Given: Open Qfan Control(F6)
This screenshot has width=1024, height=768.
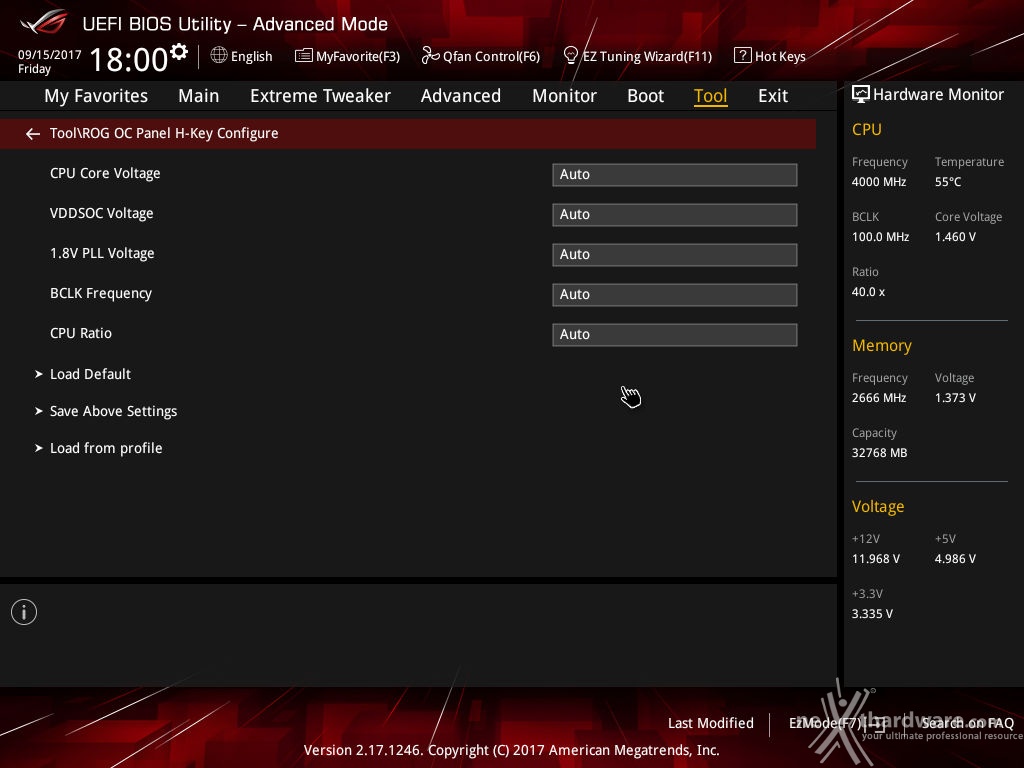Looking at the screenshot, I should click(x=492, y=56).
